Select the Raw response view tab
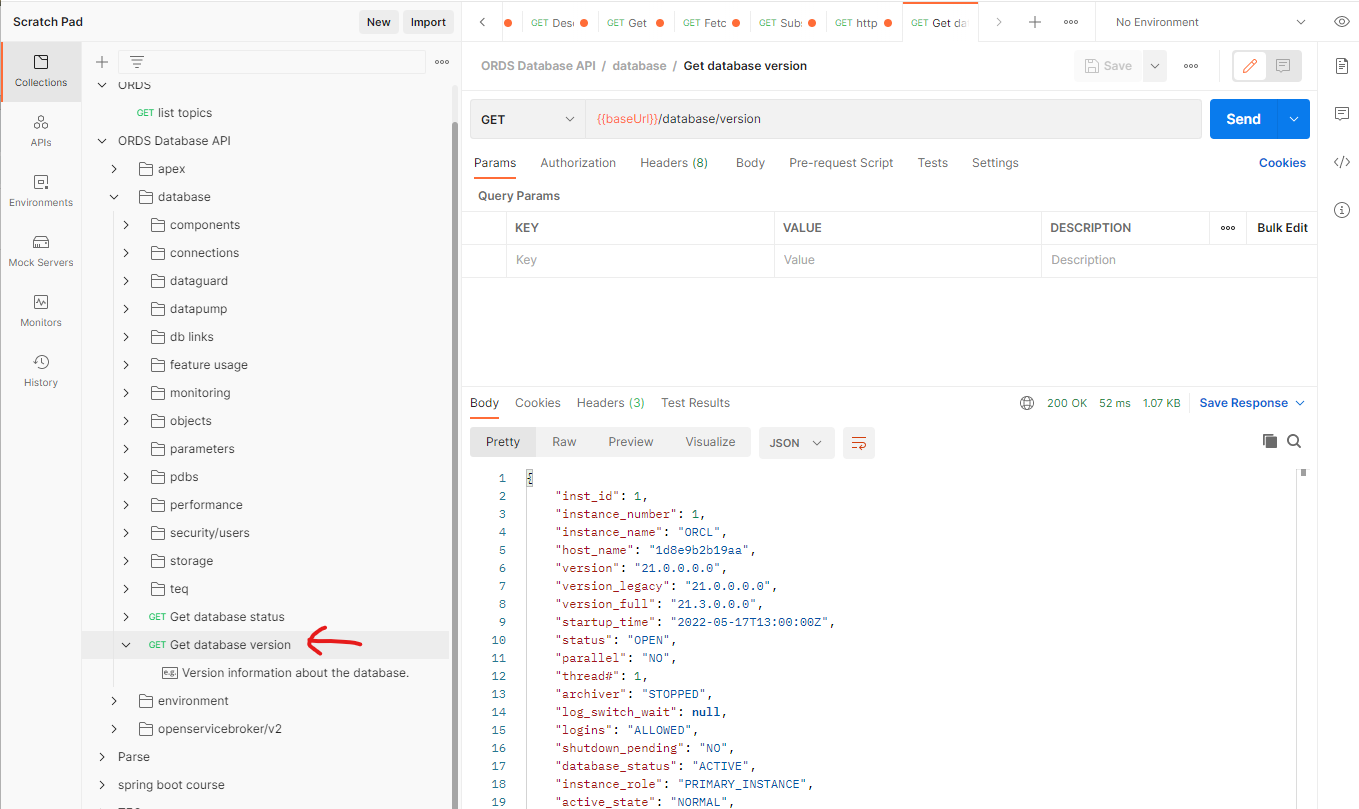 point(564,442)
